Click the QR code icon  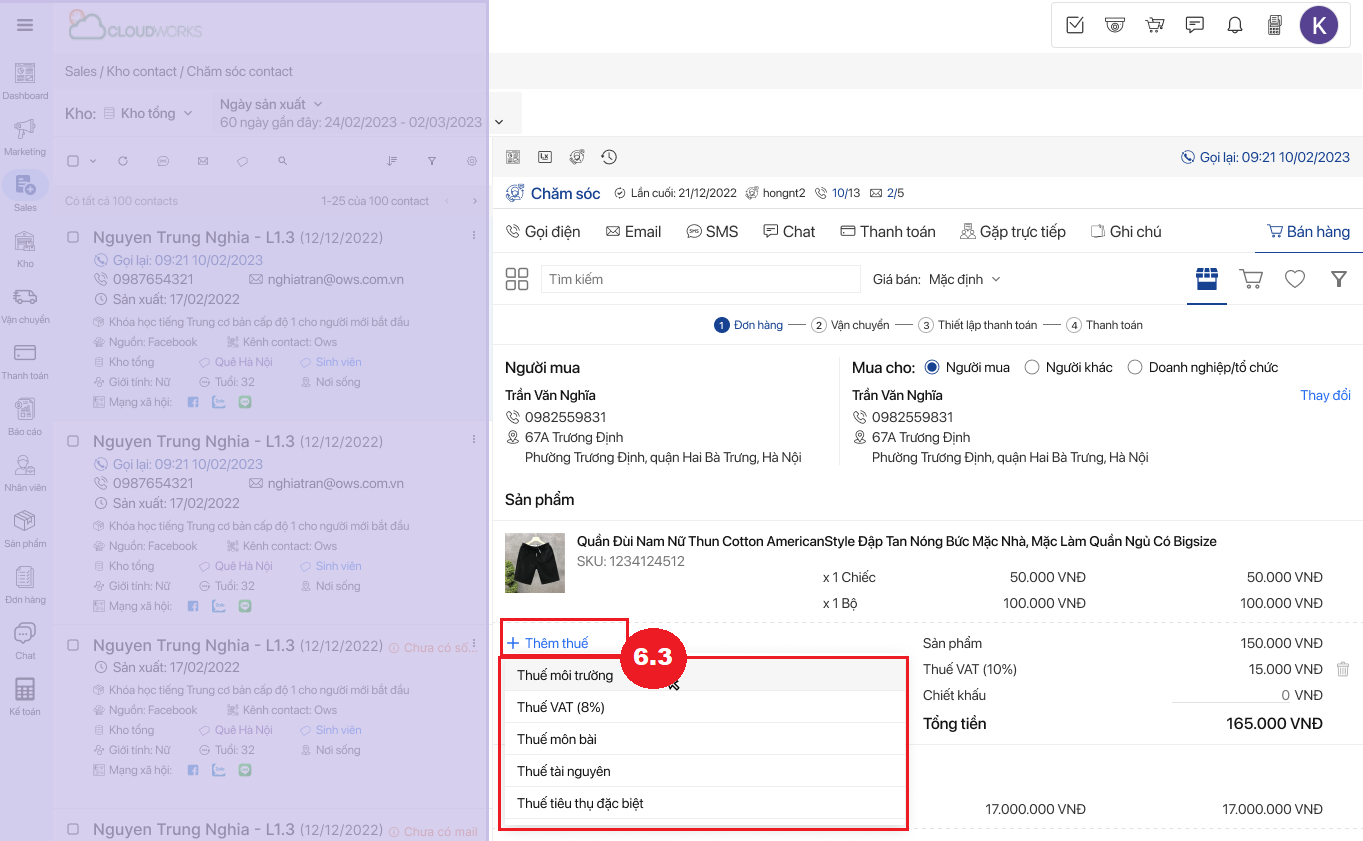[513, 157]
